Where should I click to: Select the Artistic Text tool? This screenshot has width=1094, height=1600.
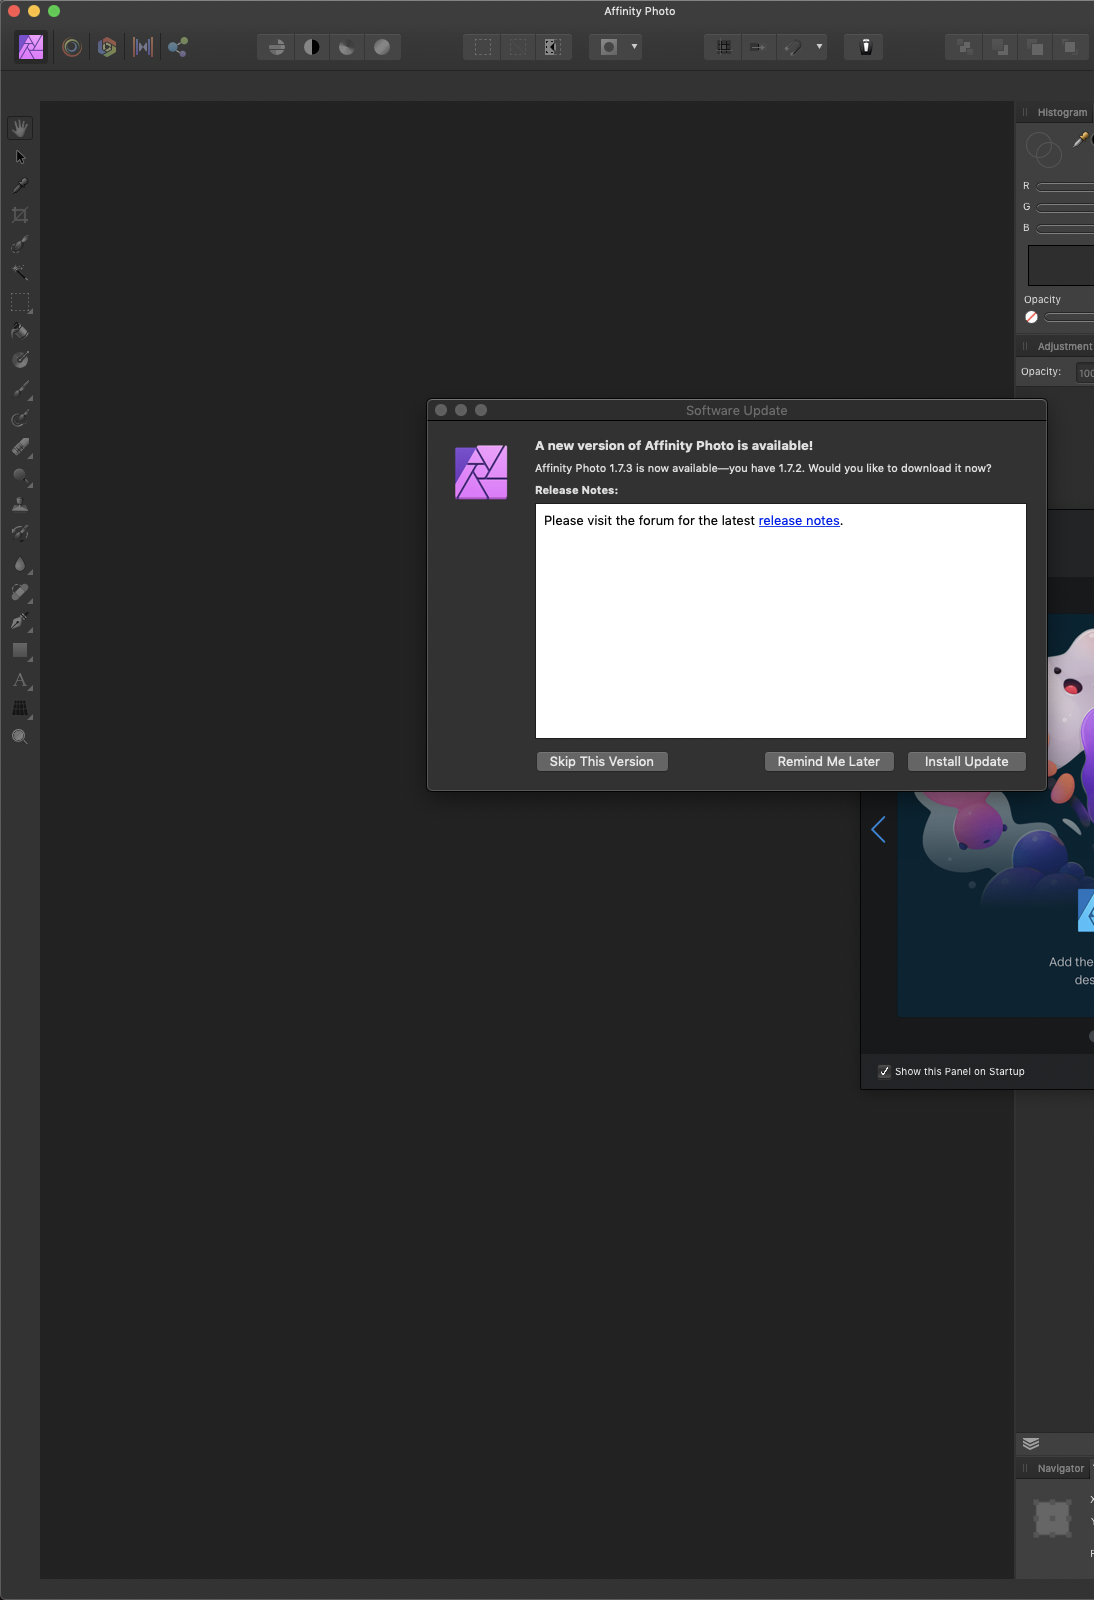click(x=20, y=680)
